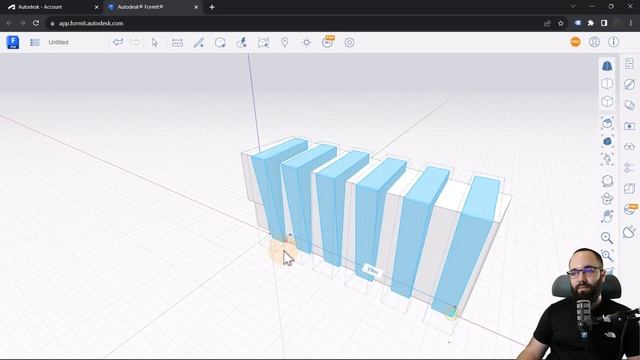Toggle the browser side panel icon

point(604,23)
